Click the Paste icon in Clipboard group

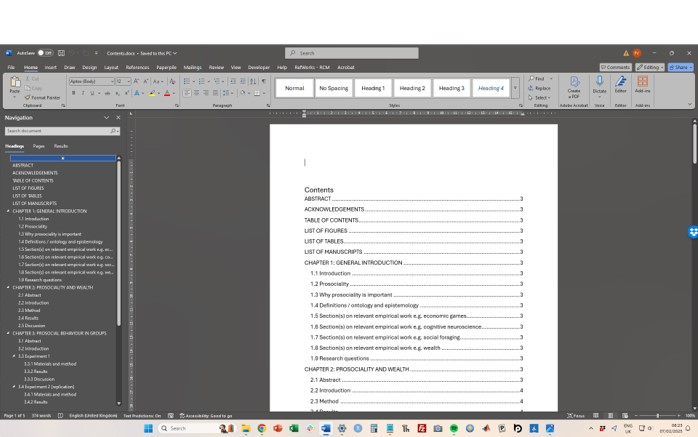pos(14,87)
